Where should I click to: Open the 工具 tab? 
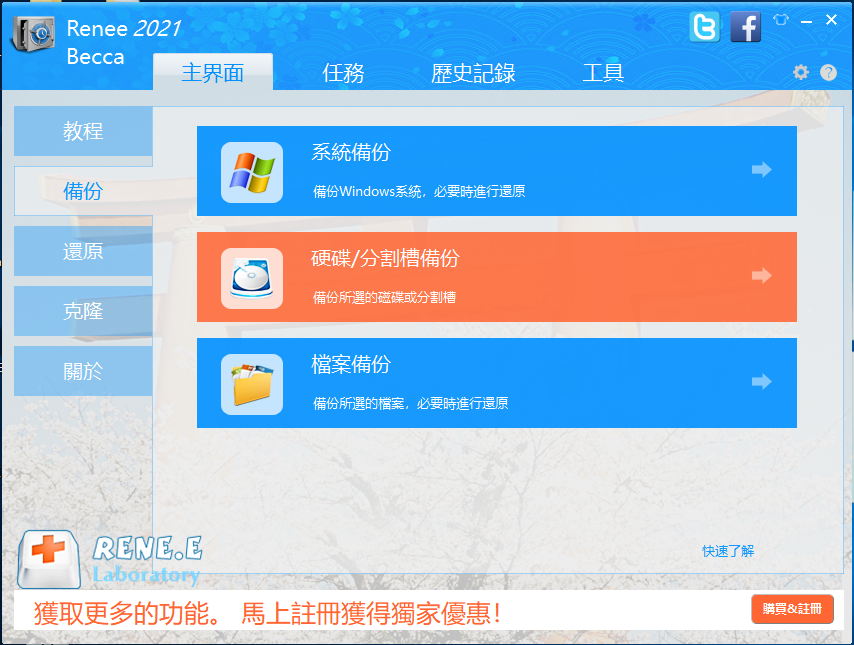point(603,72)
